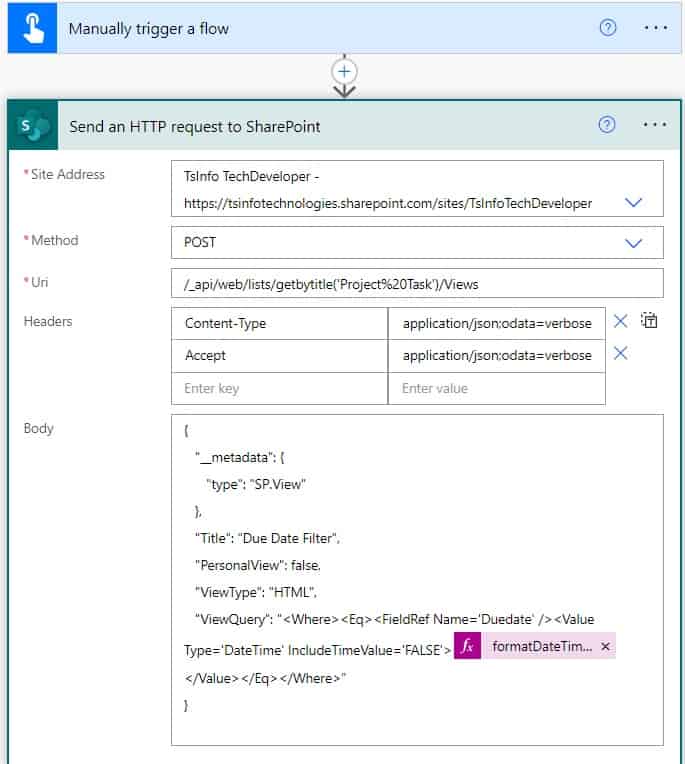Viewport: 685px width, 764px height.
Task: Click the Headers label
Action: [x=48, y=322]
